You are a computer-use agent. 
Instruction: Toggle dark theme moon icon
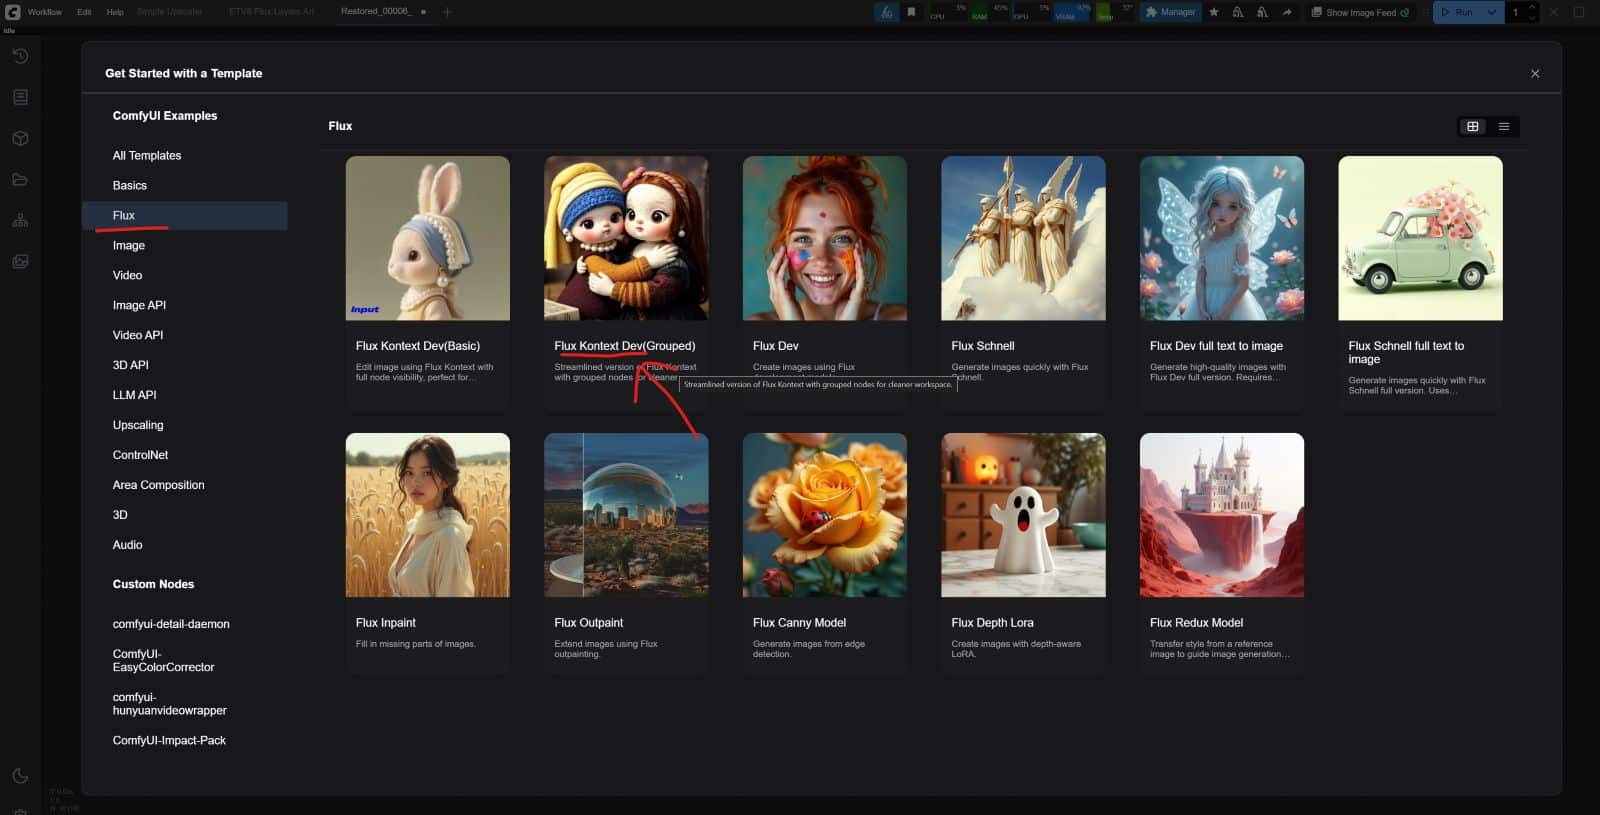pyautogui.click(x=20, y=776)
